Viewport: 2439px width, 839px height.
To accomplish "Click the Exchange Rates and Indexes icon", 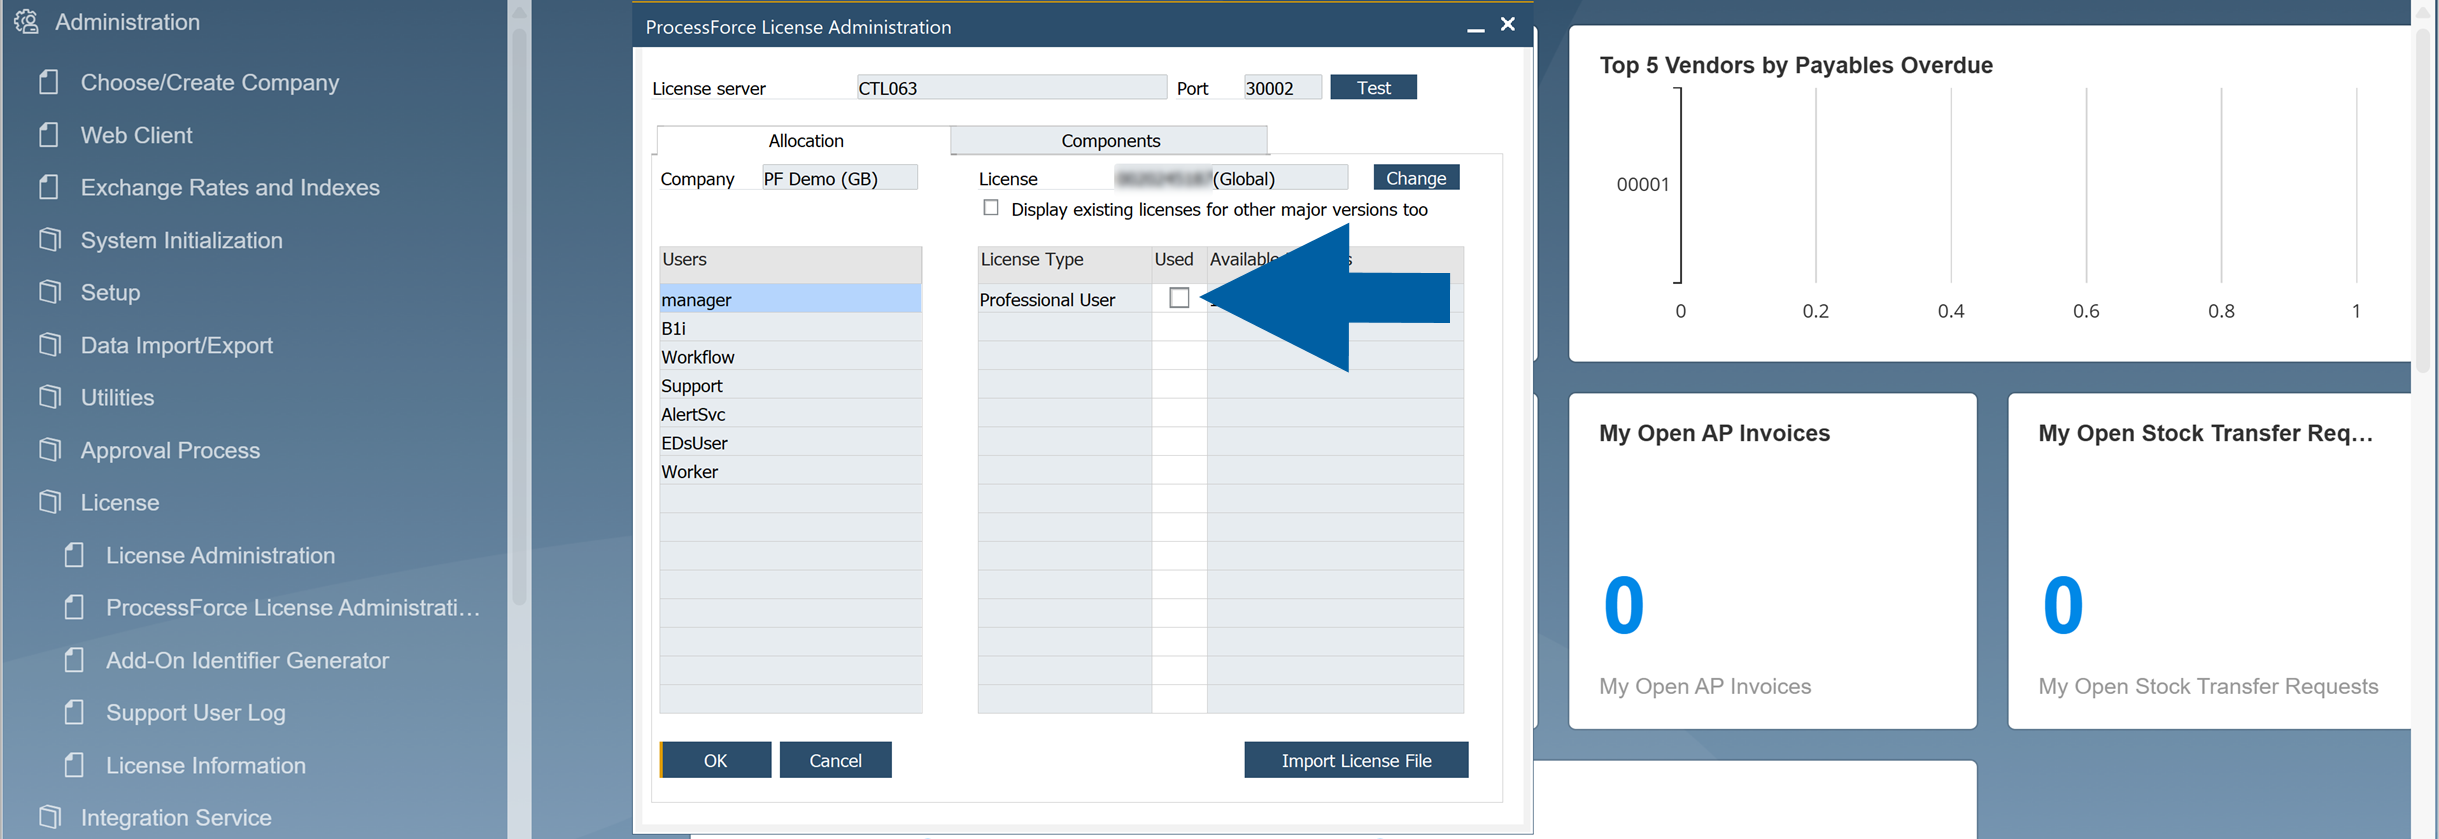I will 49,187.
